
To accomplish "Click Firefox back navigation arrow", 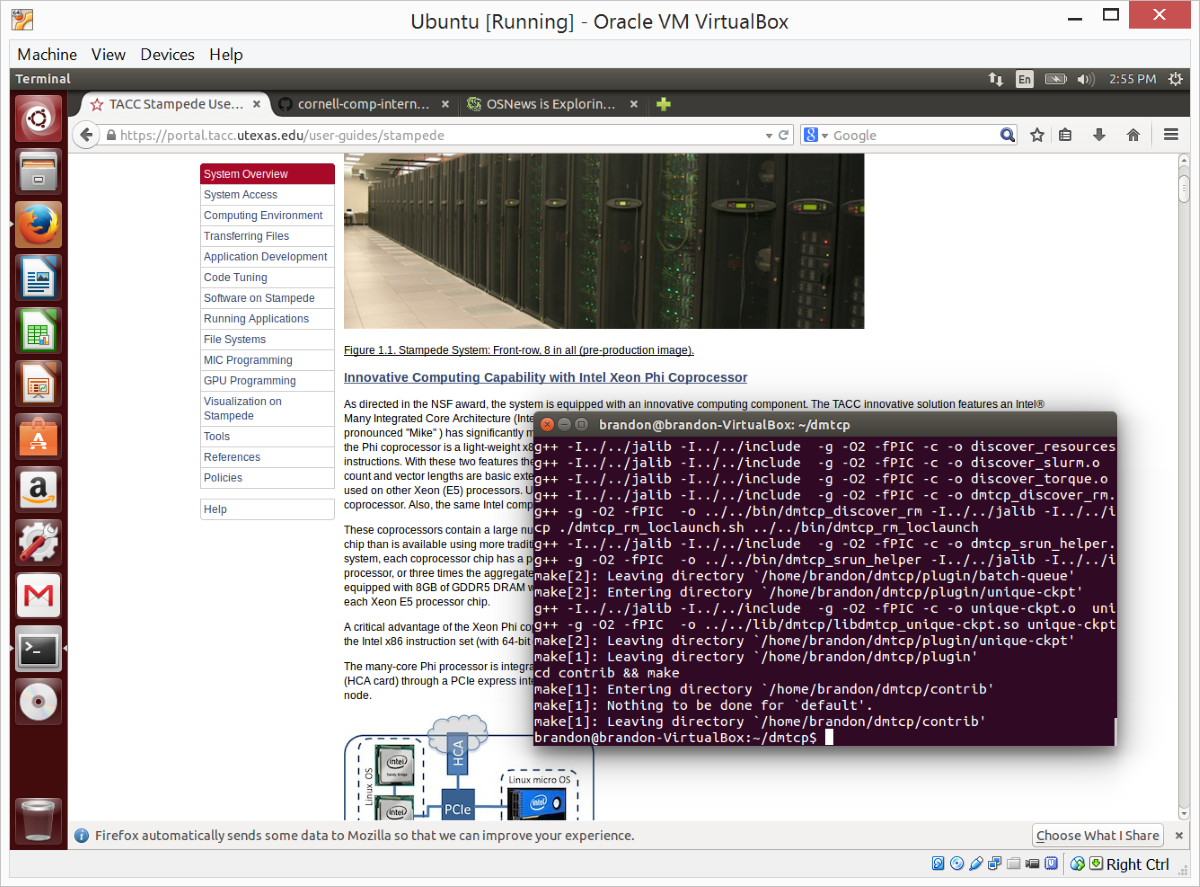I will (87, 135).
